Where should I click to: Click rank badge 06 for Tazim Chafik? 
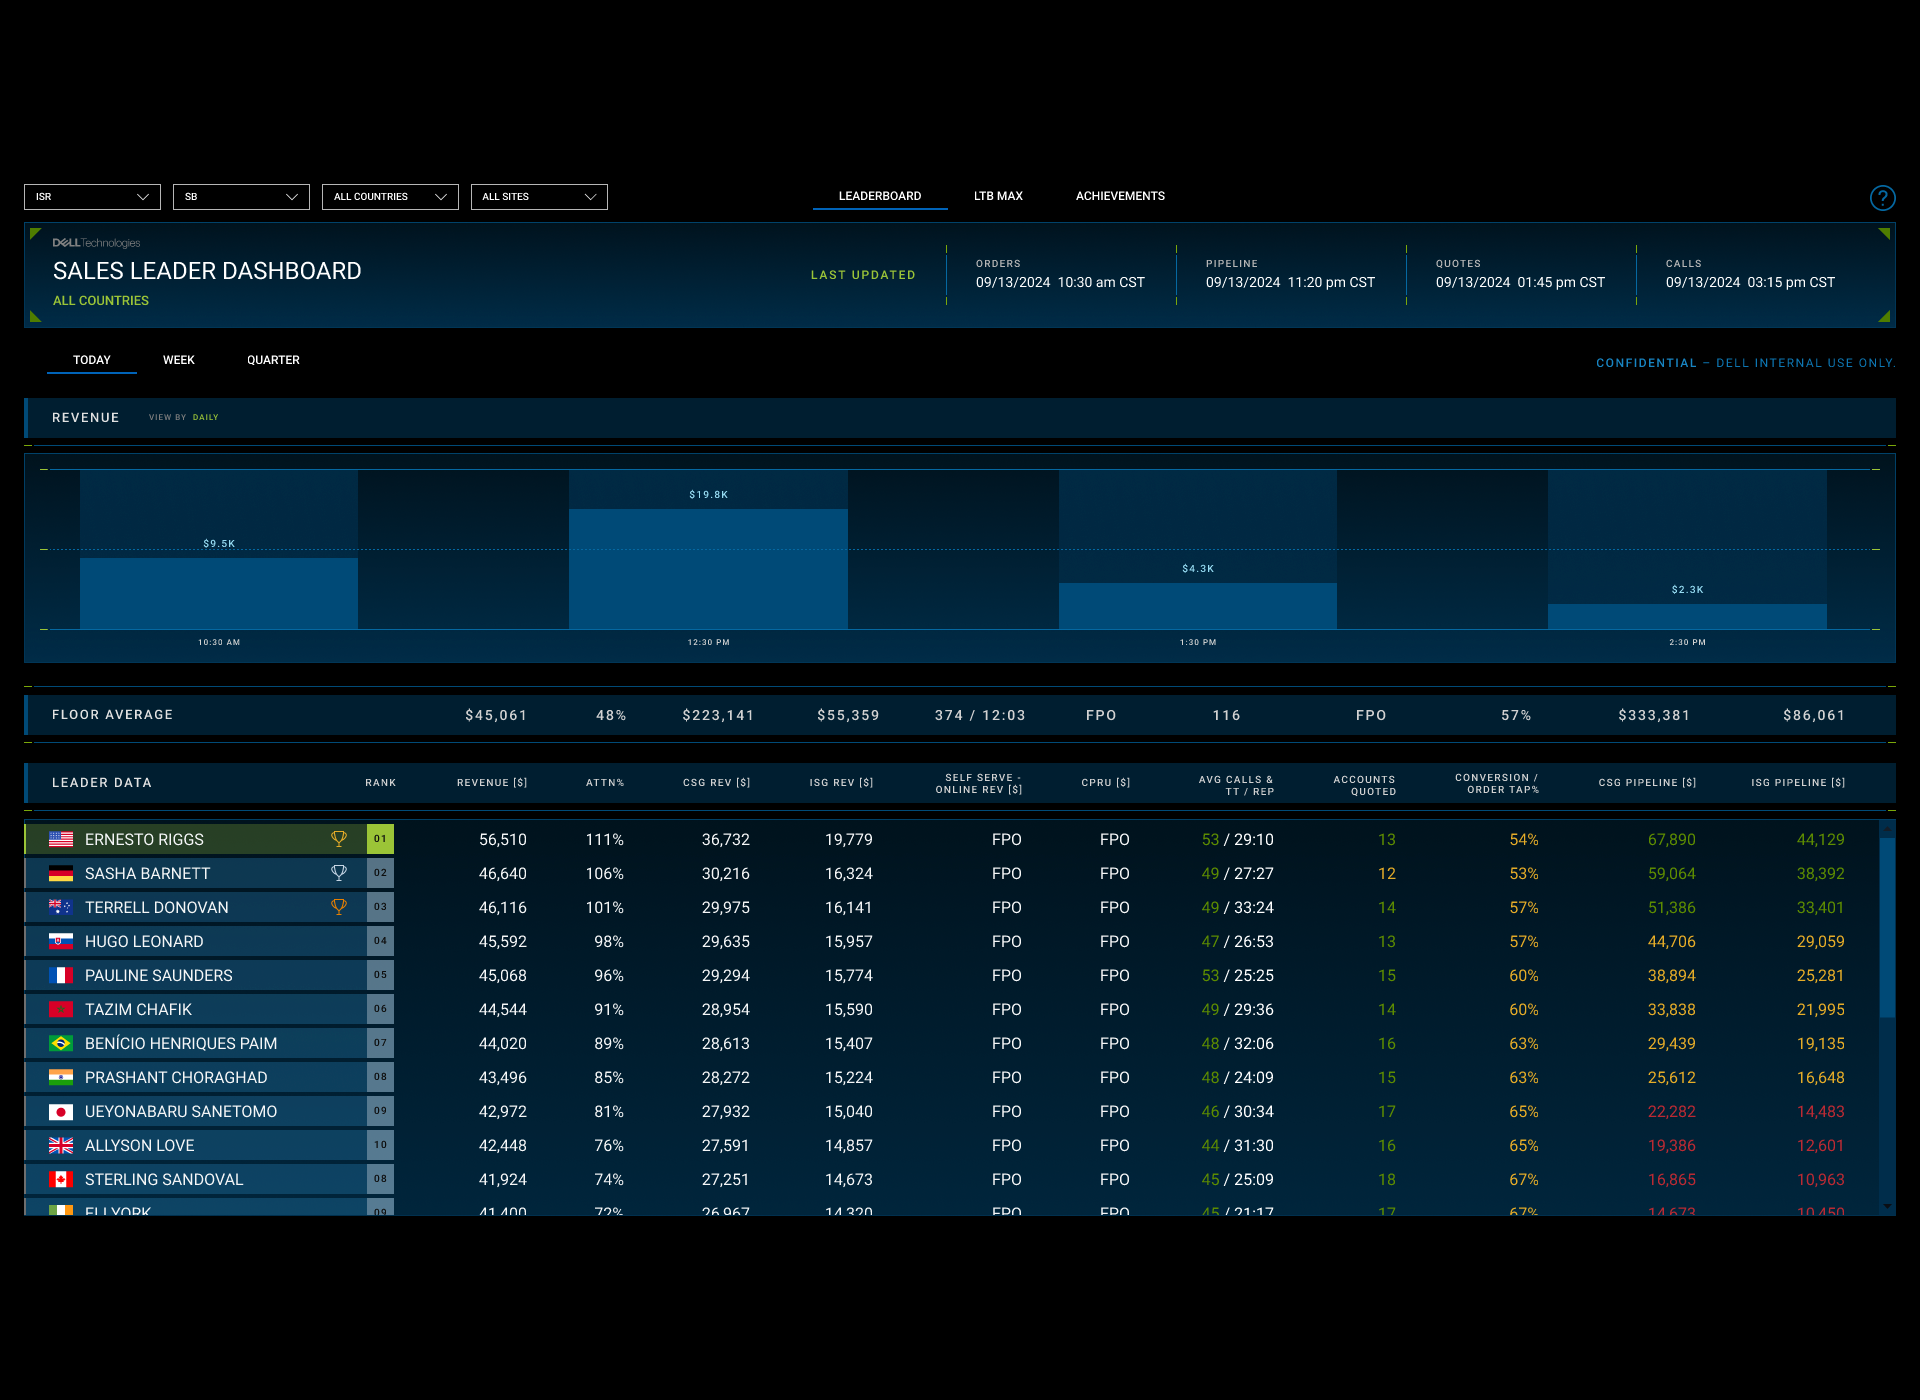[x=380, y=1009]
